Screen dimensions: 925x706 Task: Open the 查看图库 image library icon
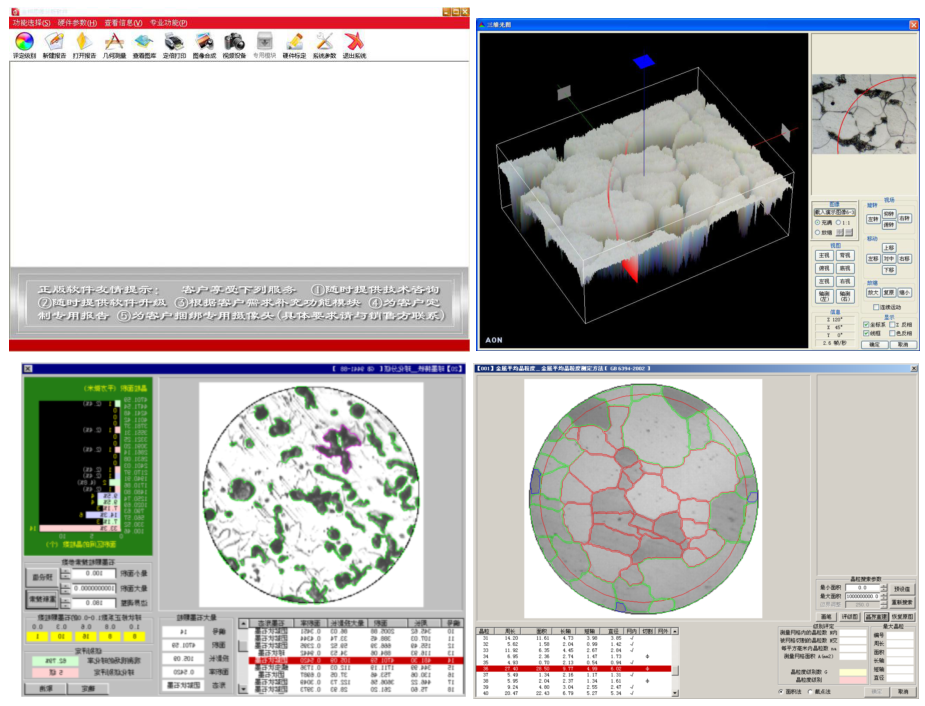pos(144,42)
